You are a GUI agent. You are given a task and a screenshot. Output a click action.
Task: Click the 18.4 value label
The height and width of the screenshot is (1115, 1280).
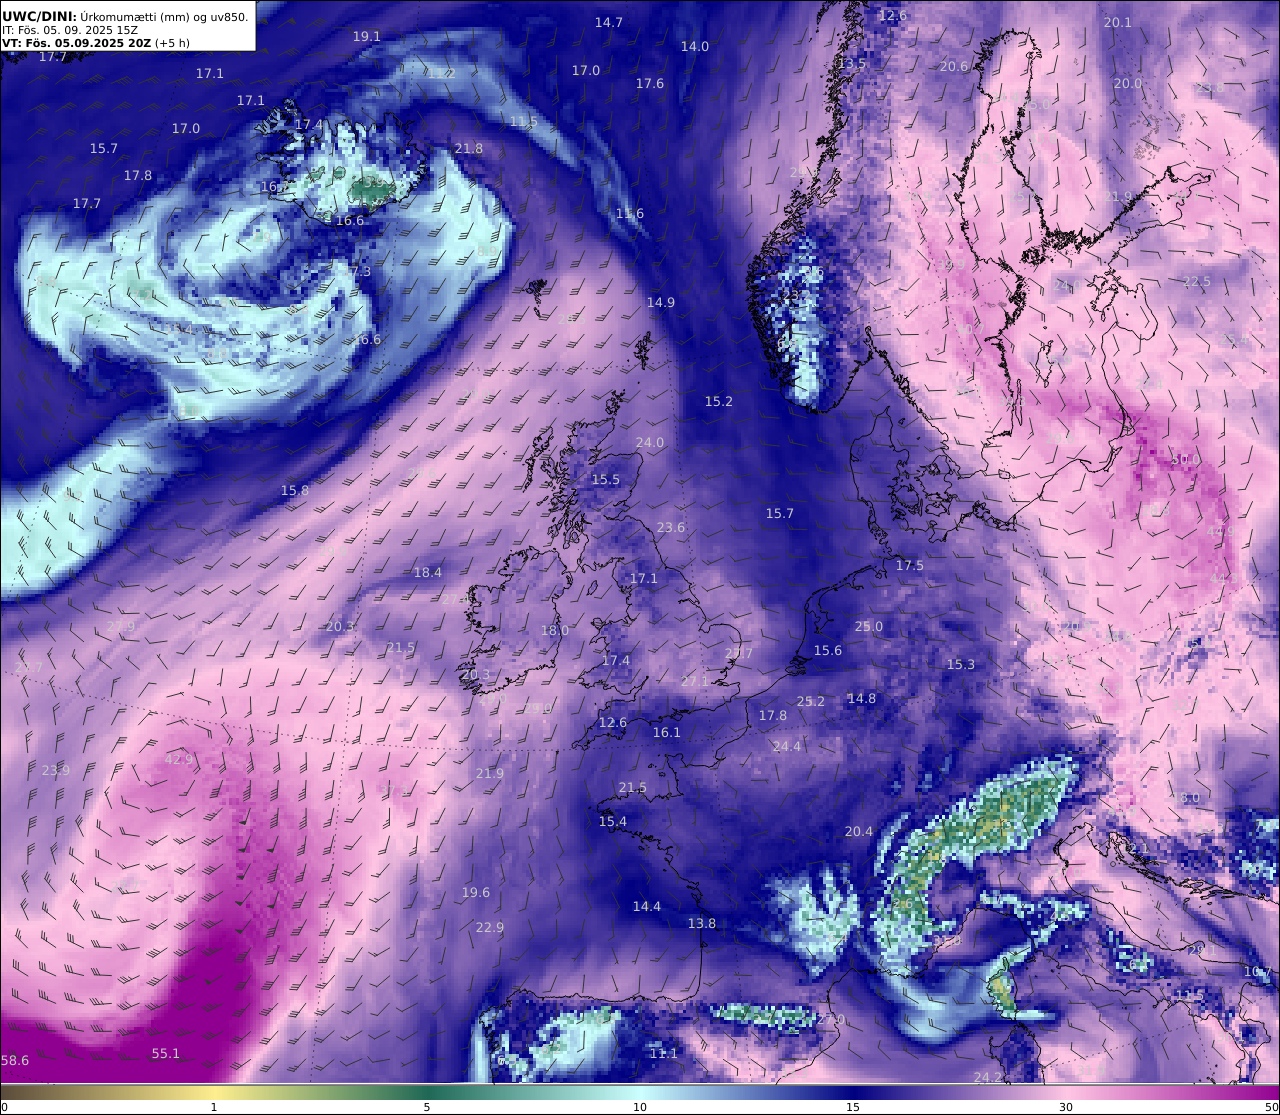pyautogui.click(x=428, y=572)
